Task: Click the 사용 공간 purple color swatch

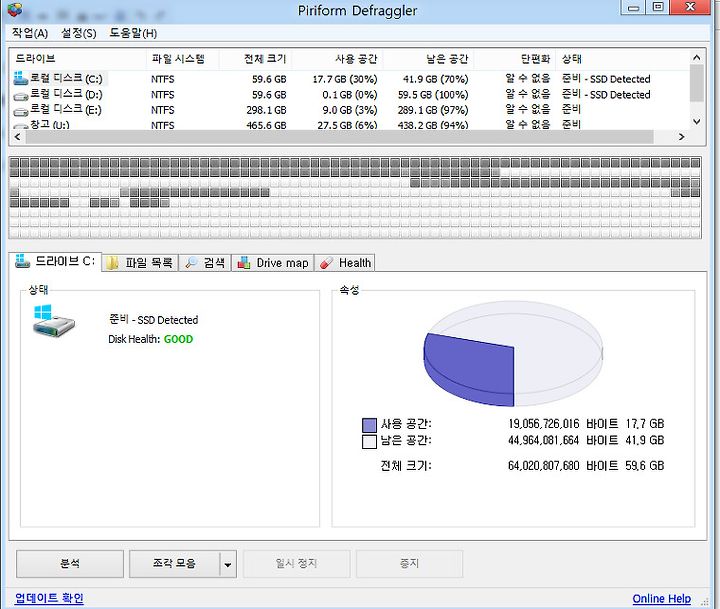Action: [369, 425]
